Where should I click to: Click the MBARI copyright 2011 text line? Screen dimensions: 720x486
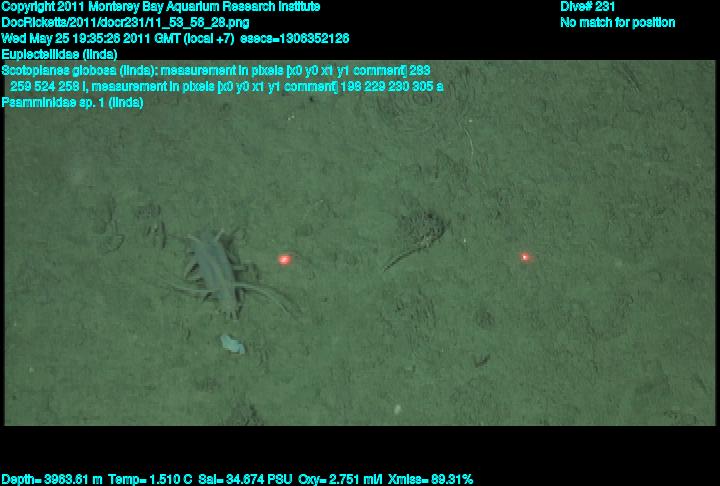tap(161, 7)
